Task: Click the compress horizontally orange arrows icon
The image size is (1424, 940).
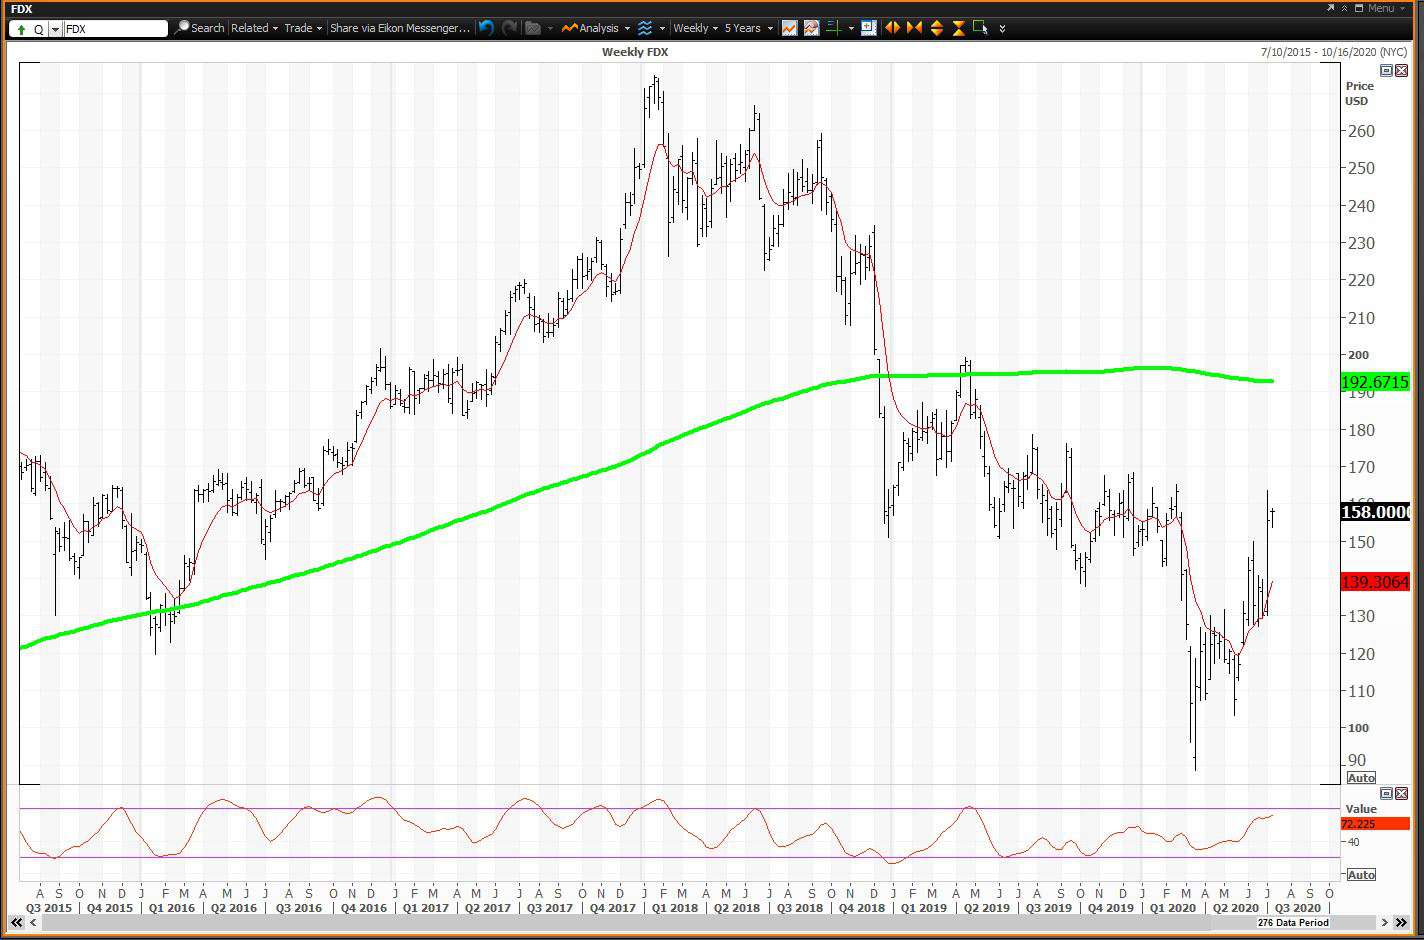Action: pos(914,28)
